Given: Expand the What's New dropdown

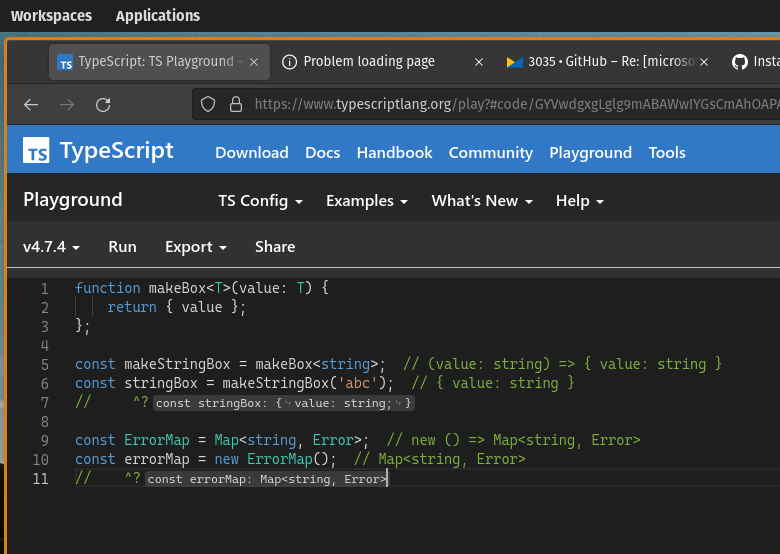Looking at the screenshot, I should coord(482,201).
